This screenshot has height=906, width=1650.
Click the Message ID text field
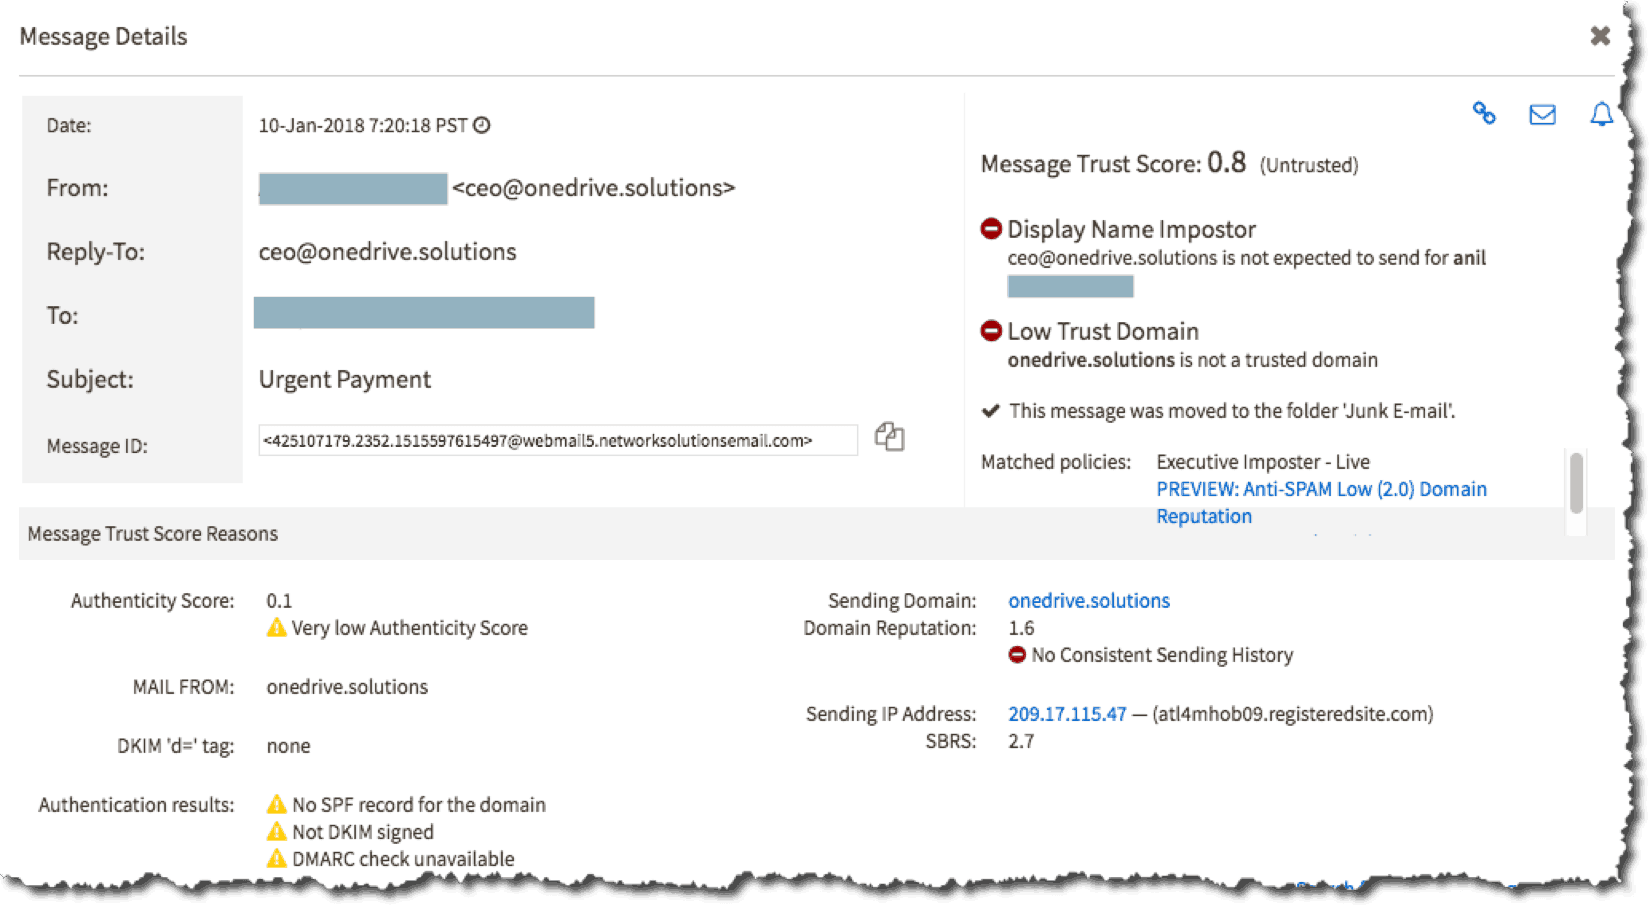tap(558, 440)
